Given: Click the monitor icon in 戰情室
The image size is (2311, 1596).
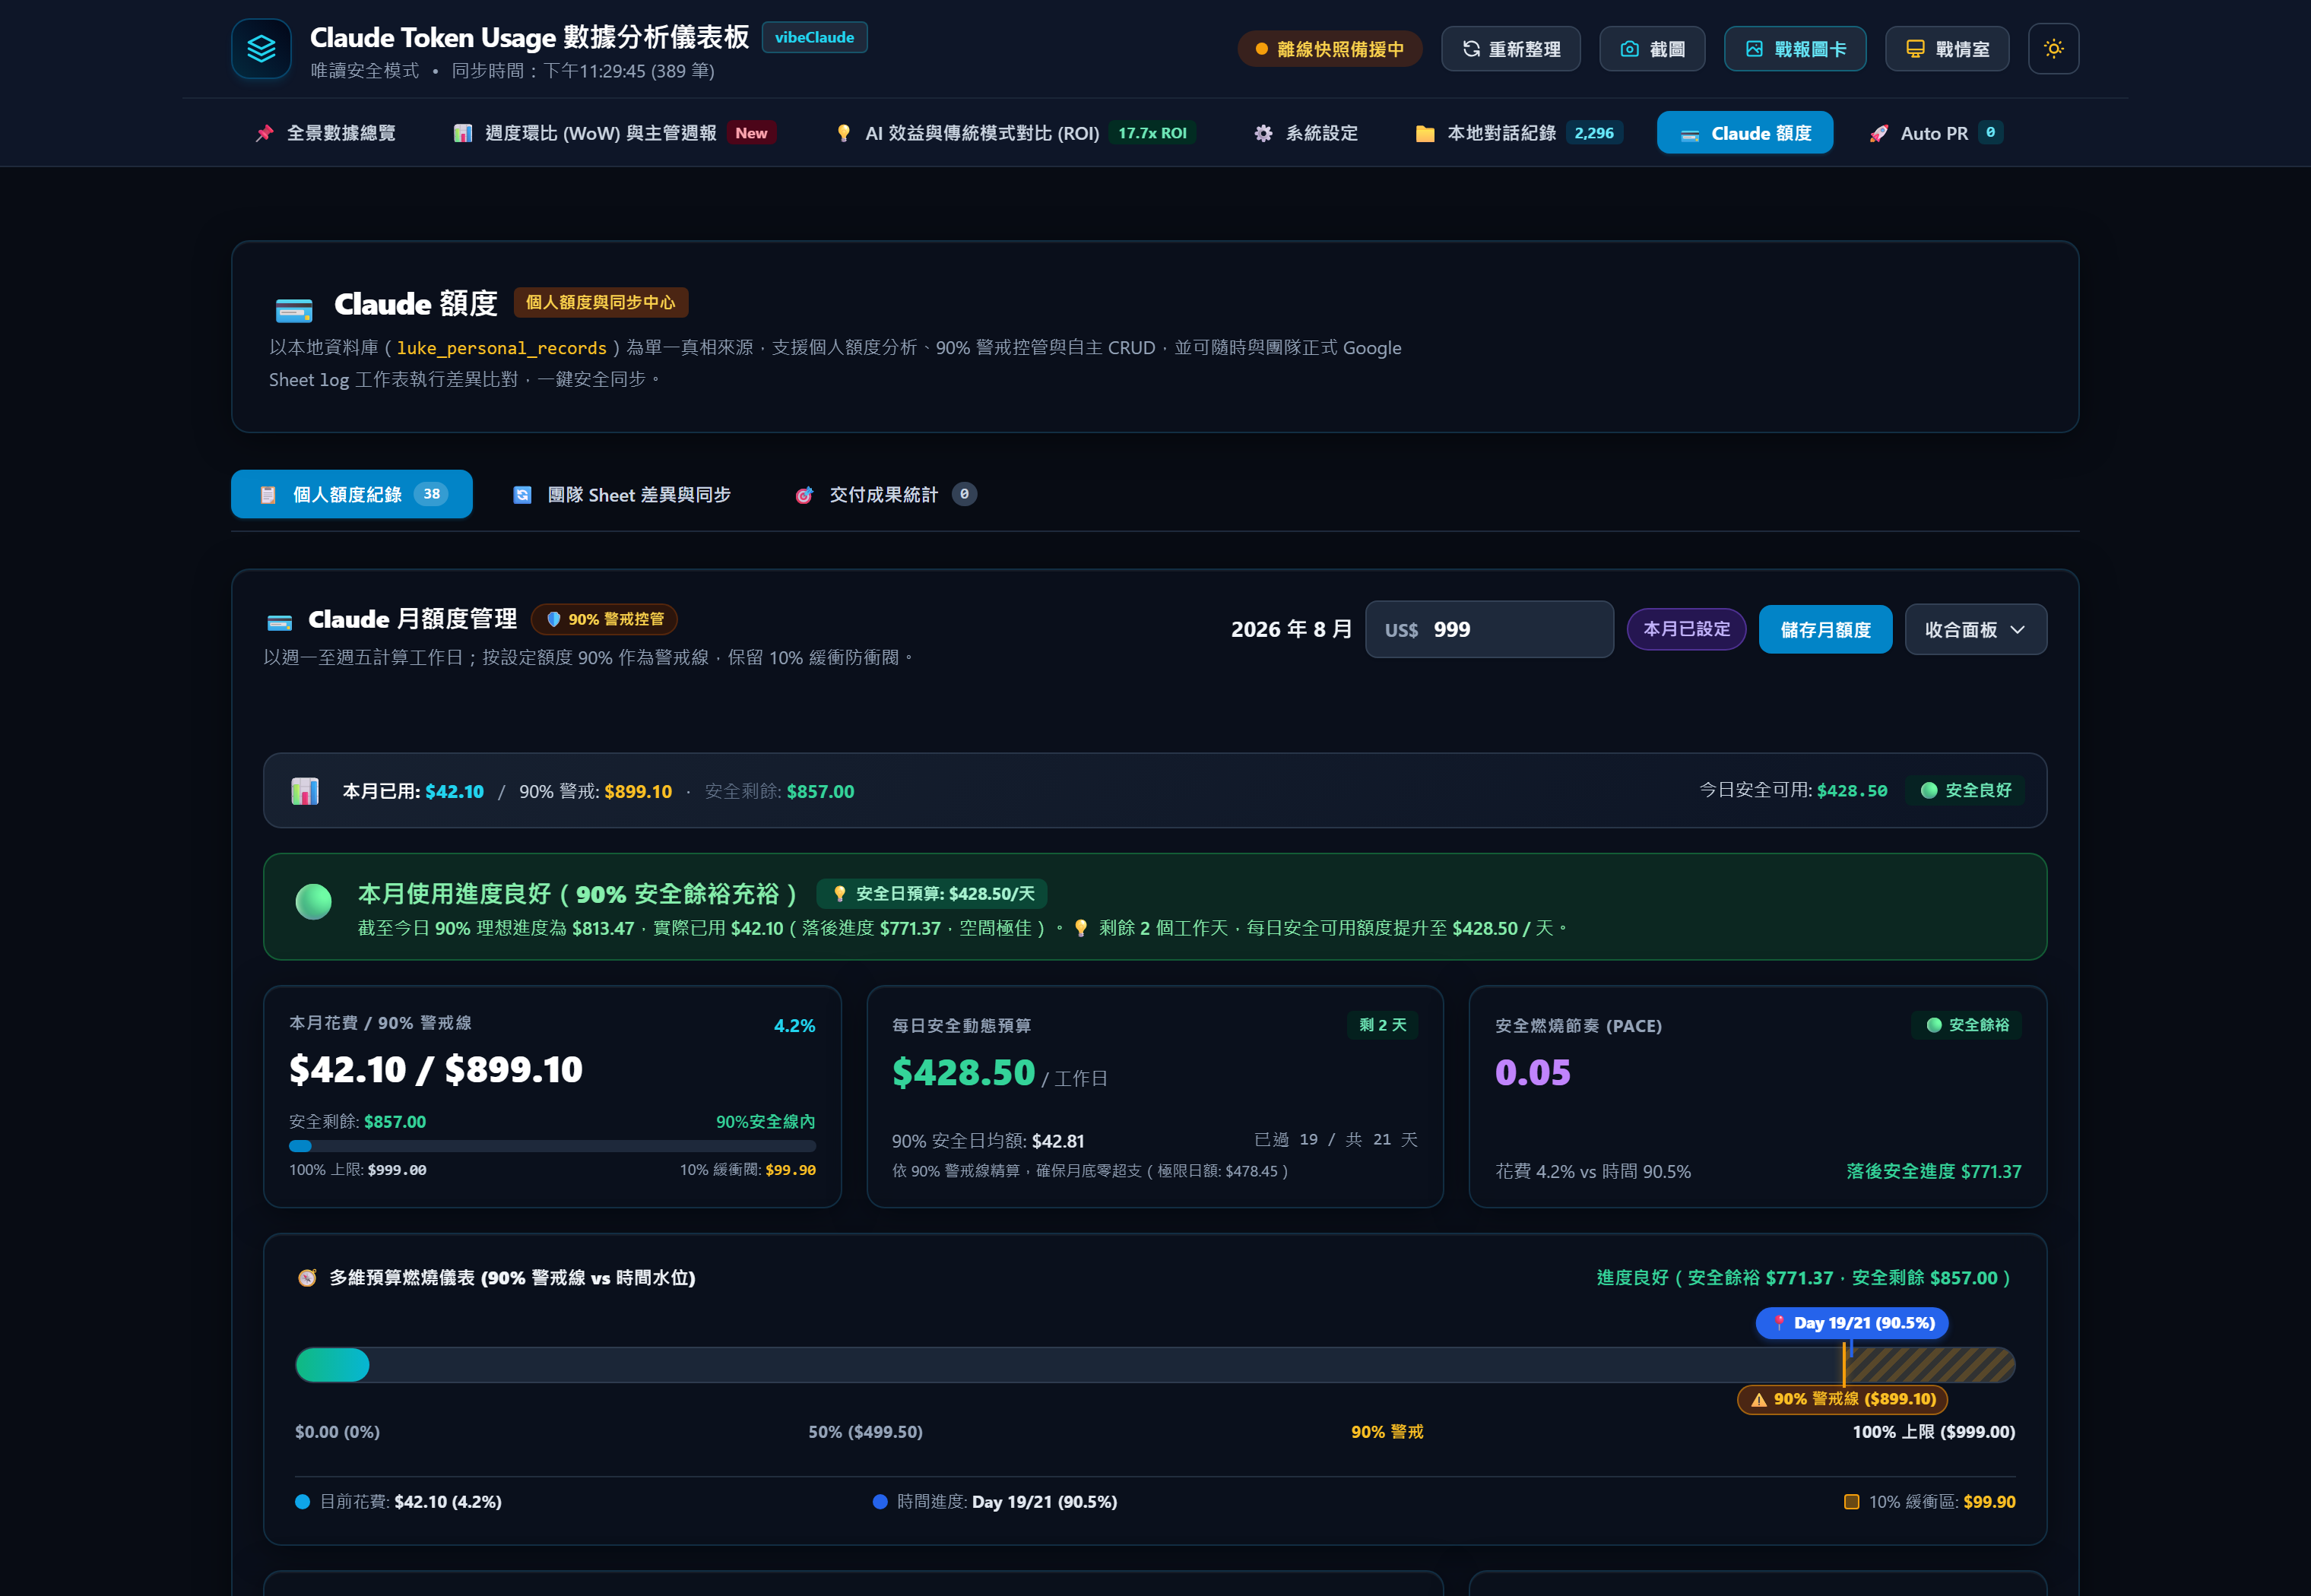Looking at the screenshot, I should tap(1915, 49).
